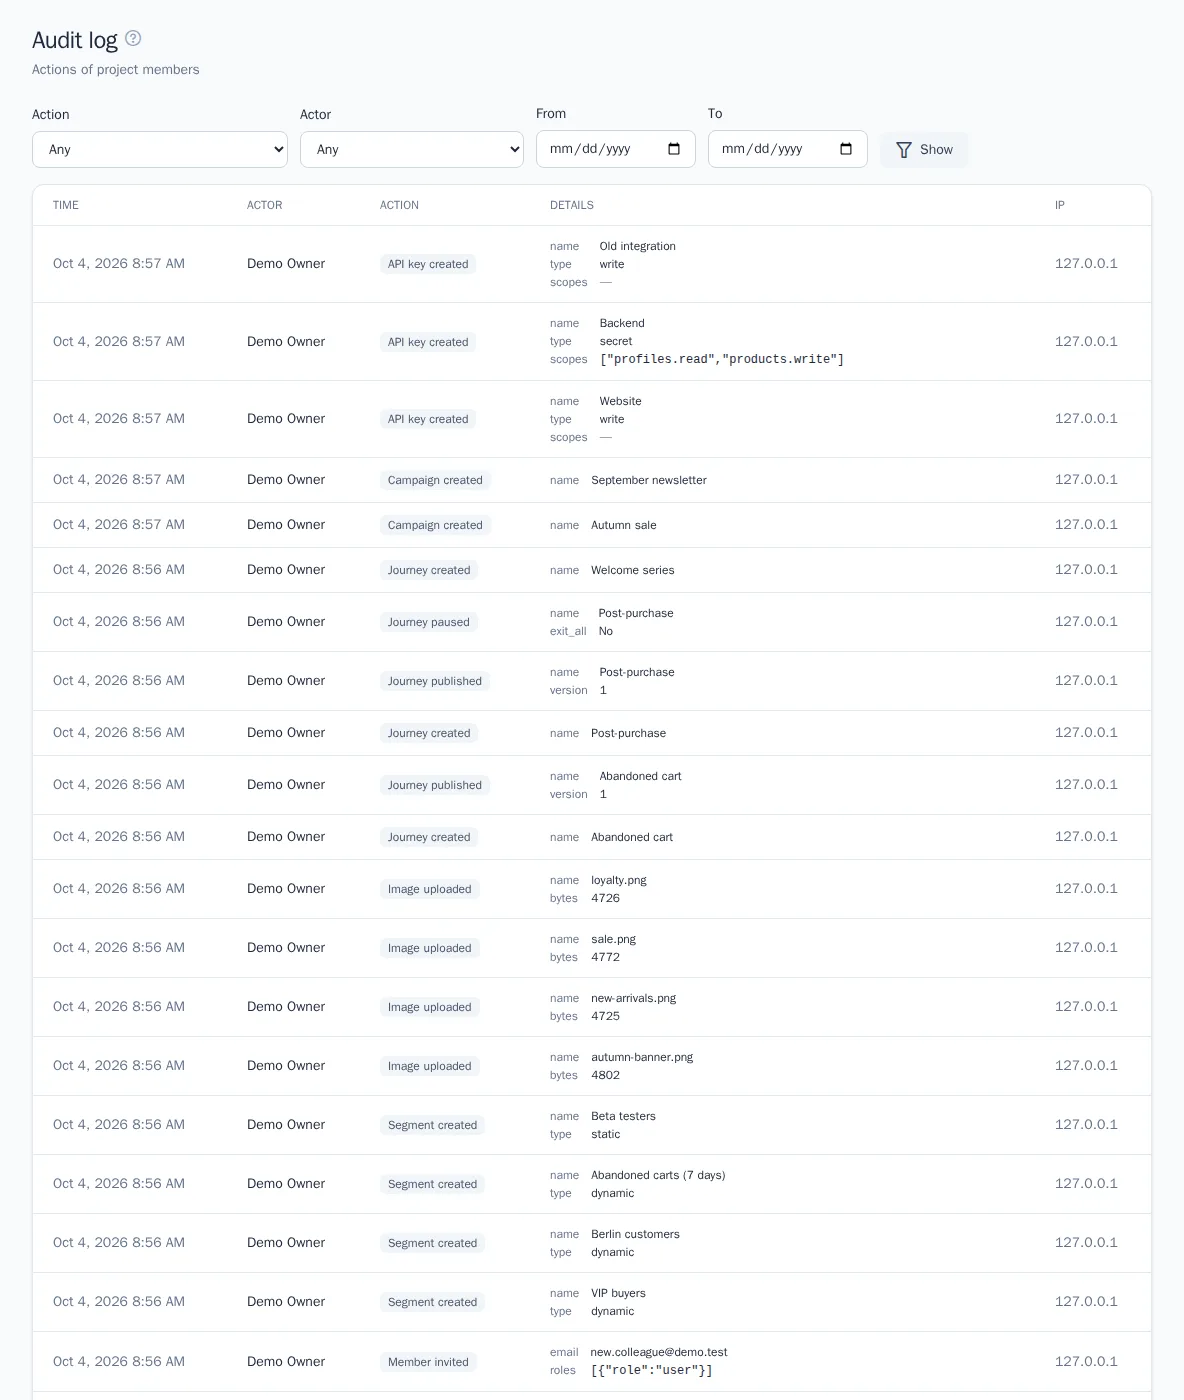Click the IP column header

click(1060, 205)
